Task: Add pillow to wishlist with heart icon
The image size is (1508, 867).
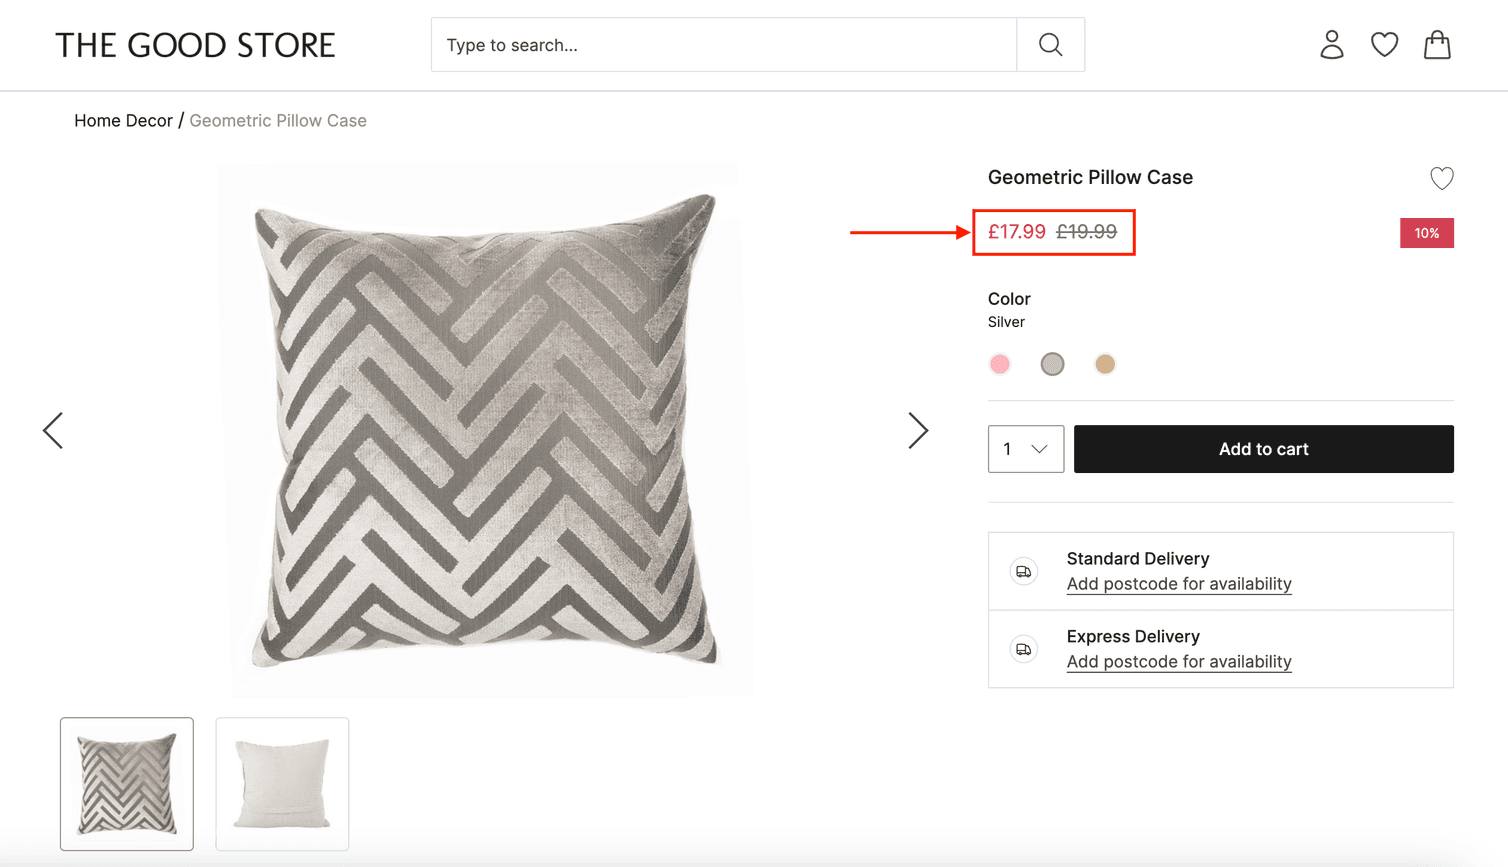Action: coord(1441,178)
